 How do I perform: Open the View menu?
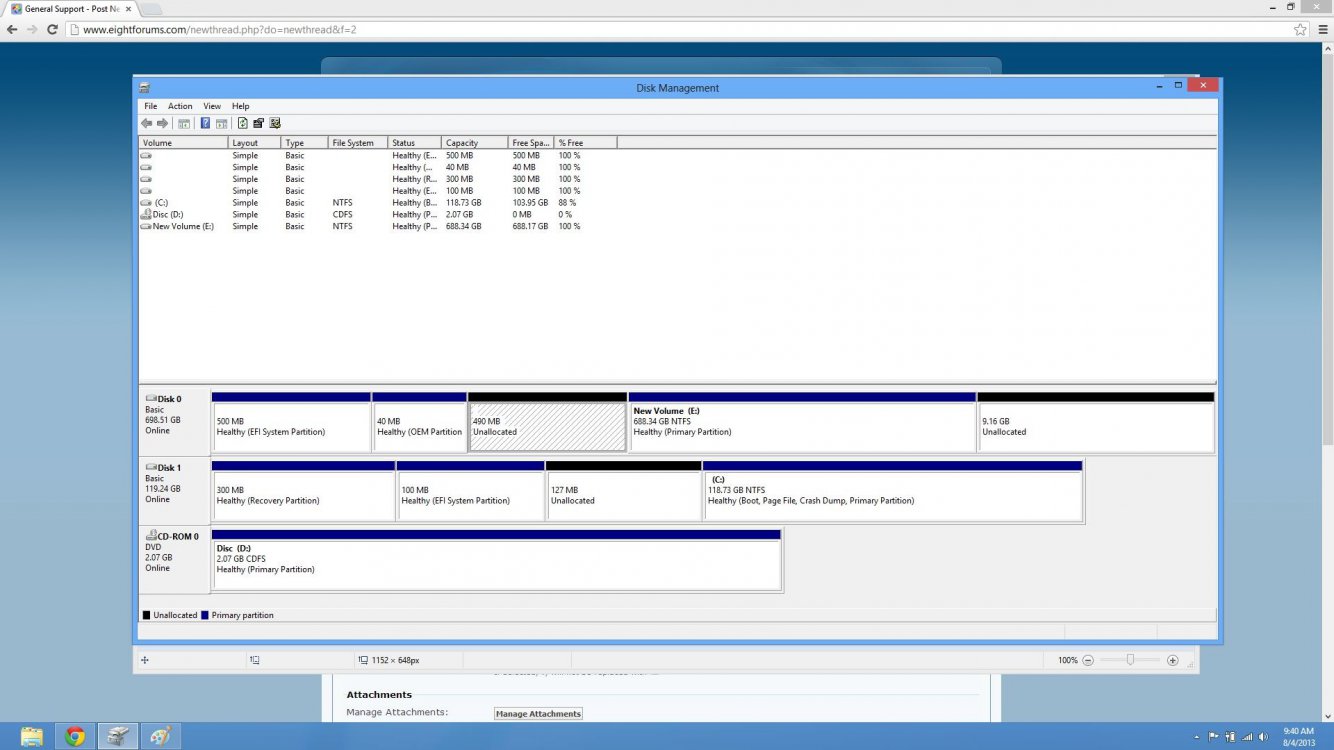pyautogui.click(x=212, y=106)
